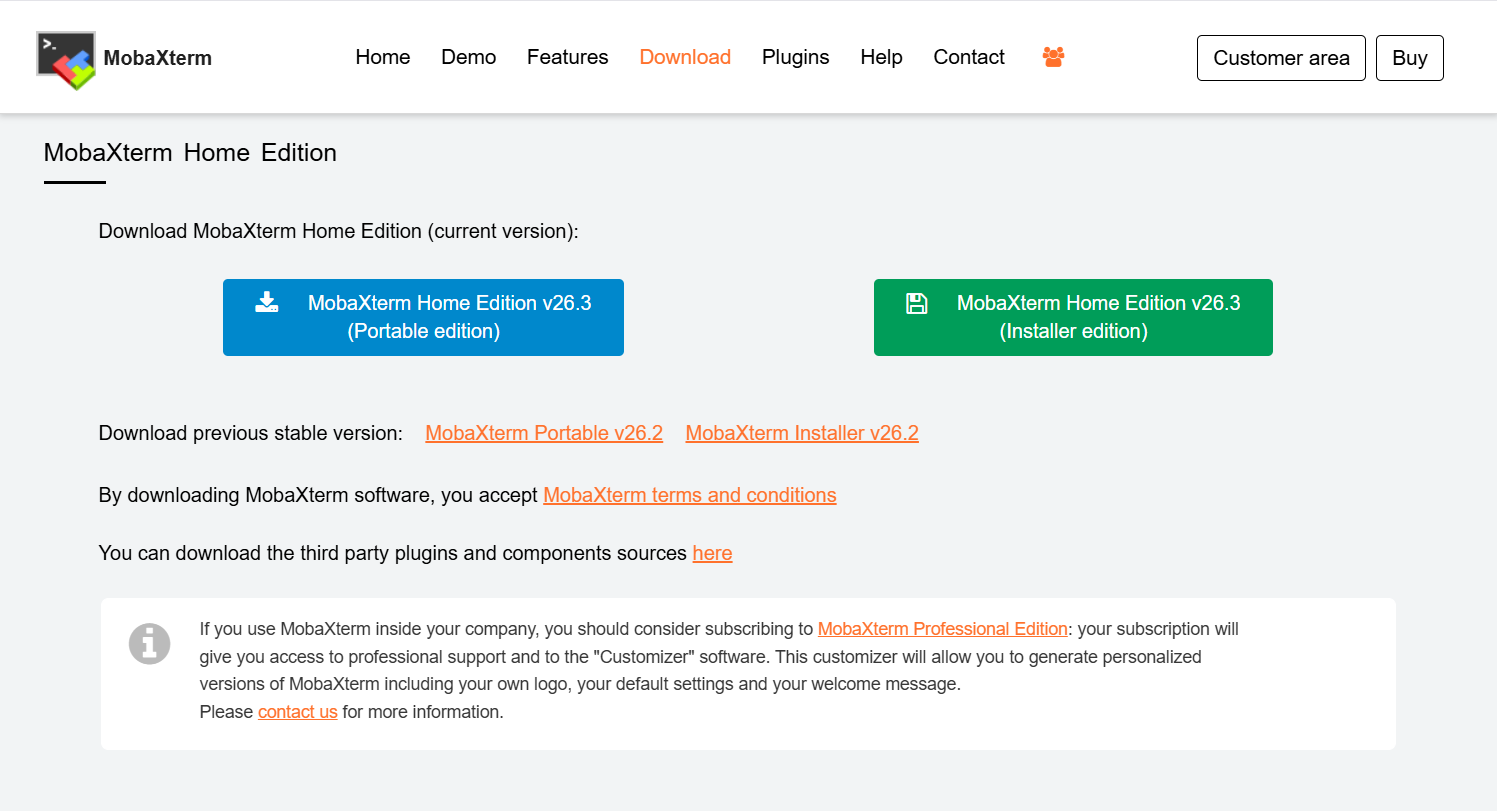Viewport: 1497px width, 811px height.
Task: Open MobaXterm Portable v26.2 link
Action: [x=544, y=433]
